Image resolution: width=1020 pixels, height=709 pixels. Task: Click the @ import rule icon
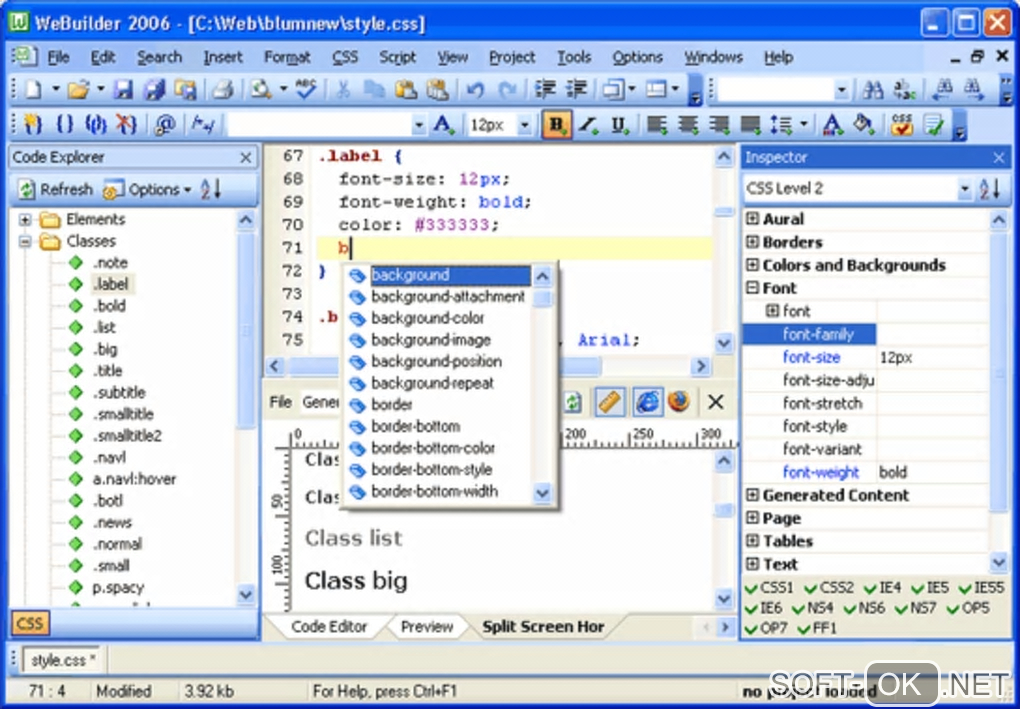click(x=165, y=124)
